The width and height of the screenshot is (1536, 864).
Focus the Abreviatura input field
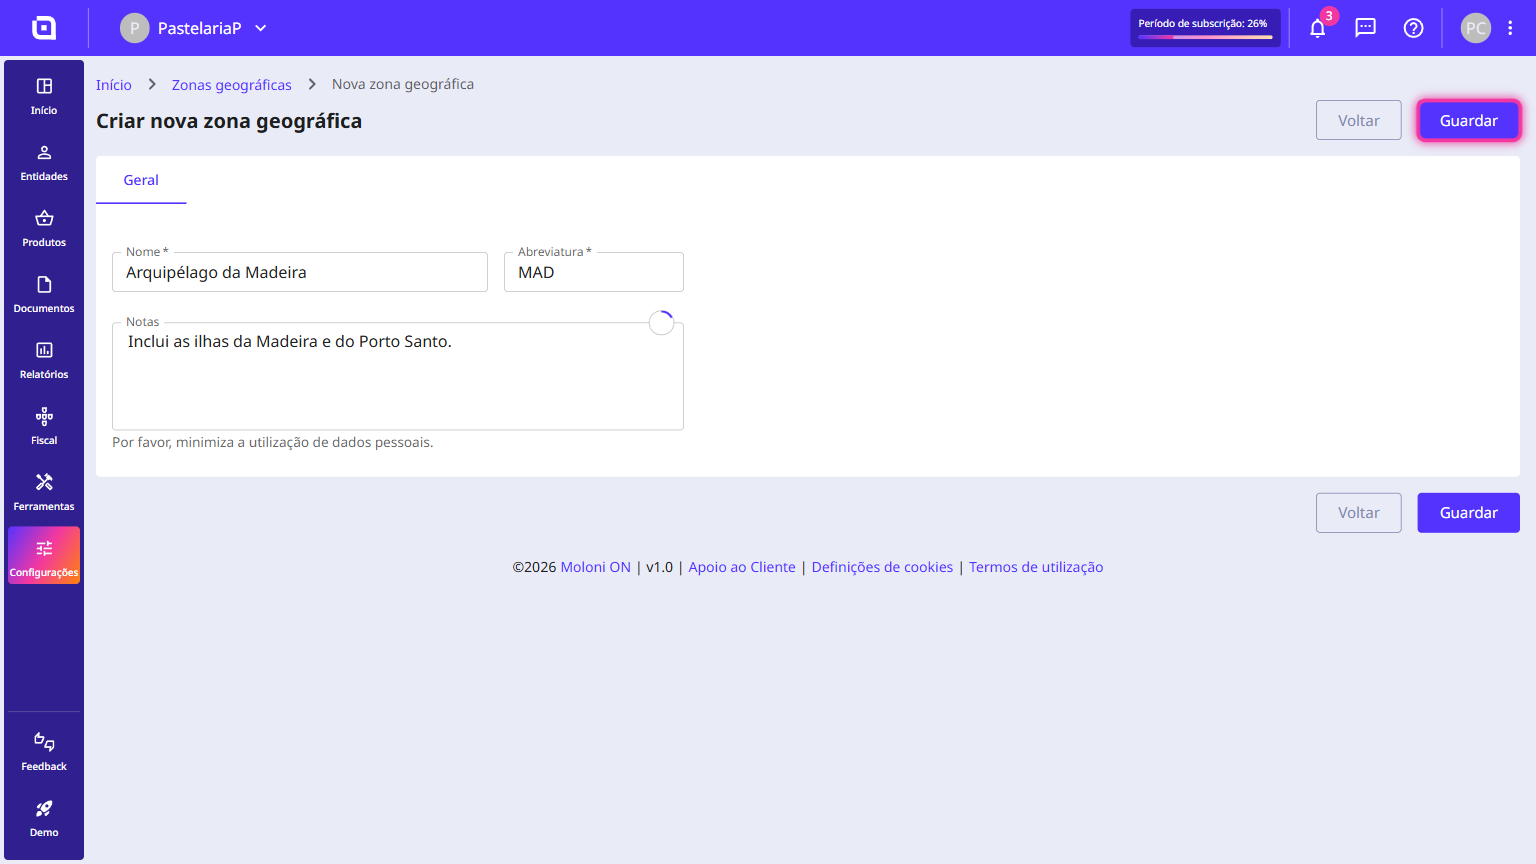(x=594, y=272)
